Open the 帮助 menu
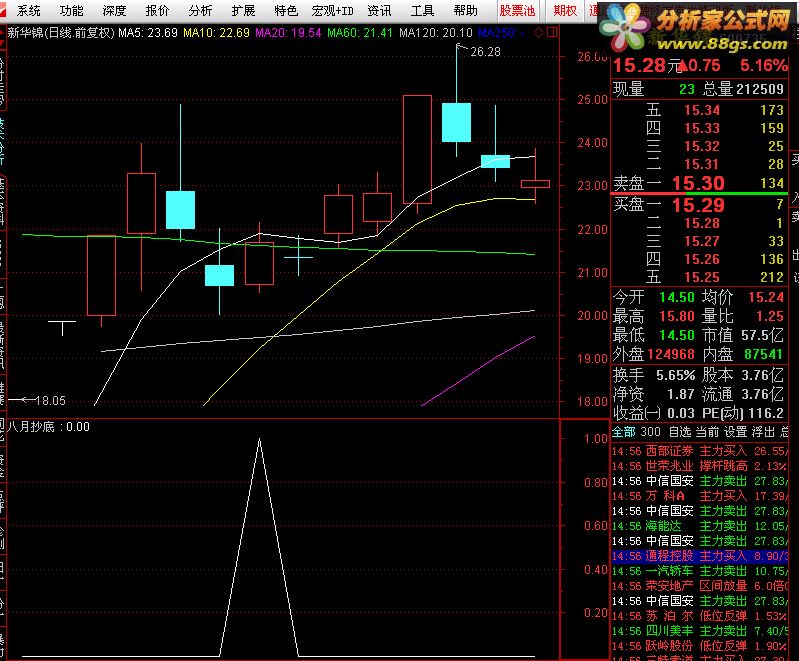The width and height of the screenshot is (799, 661). (465, 10)
